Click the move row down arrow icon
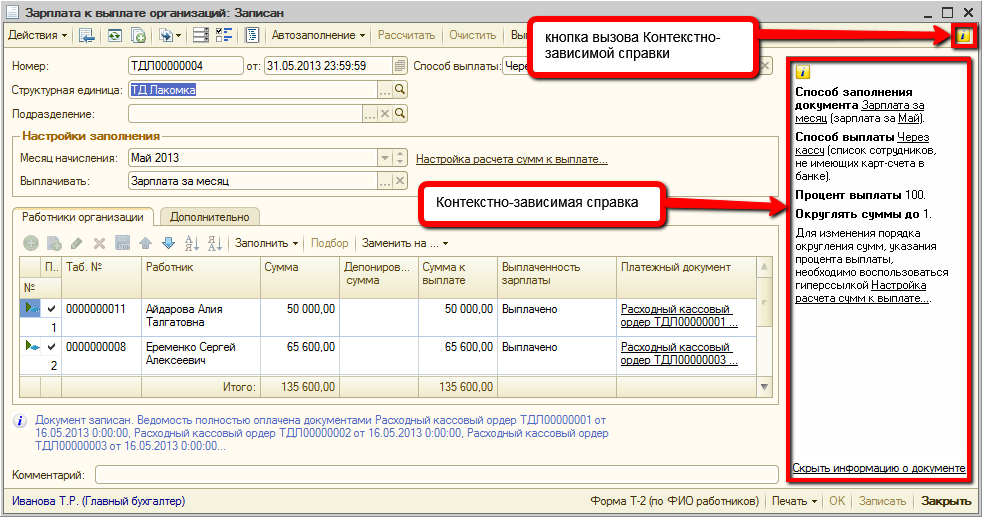 click(x=168, y=243)
